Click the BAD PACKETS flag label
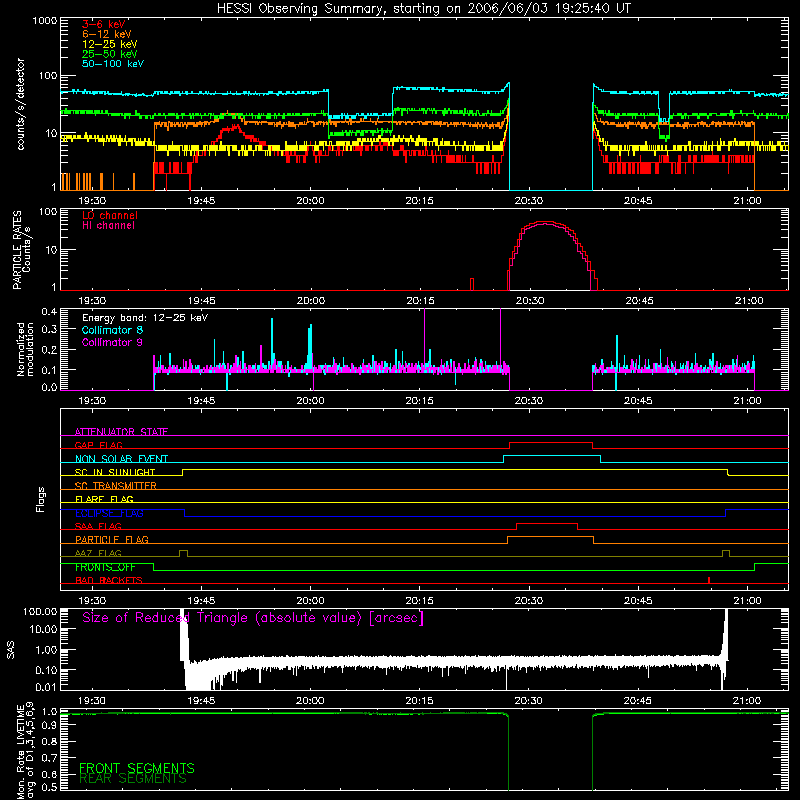Image resolution: width=800 pixels, height=800 pixels. pyautogui.click(x=109, y=581)
